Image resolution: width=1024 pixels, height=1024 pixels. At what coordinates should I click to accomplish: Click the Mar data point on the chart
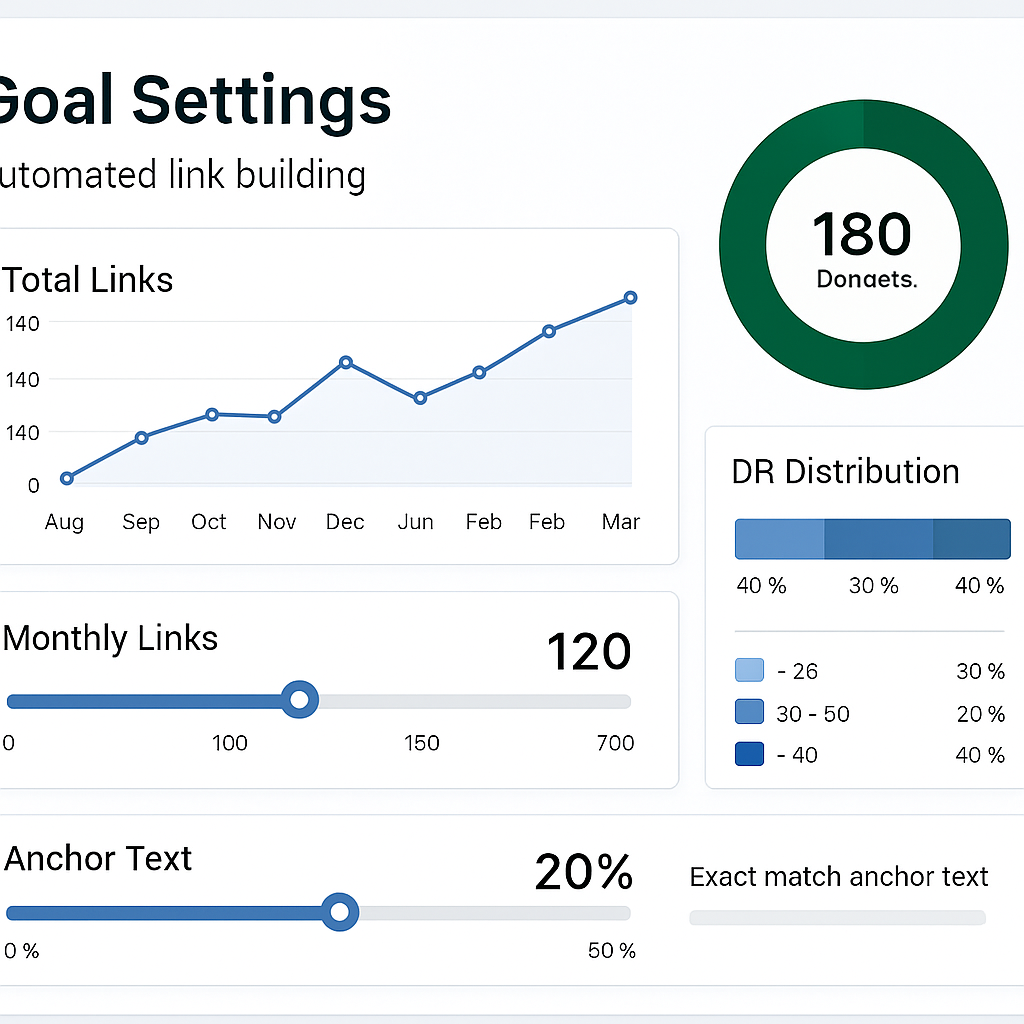click(630, 297)
